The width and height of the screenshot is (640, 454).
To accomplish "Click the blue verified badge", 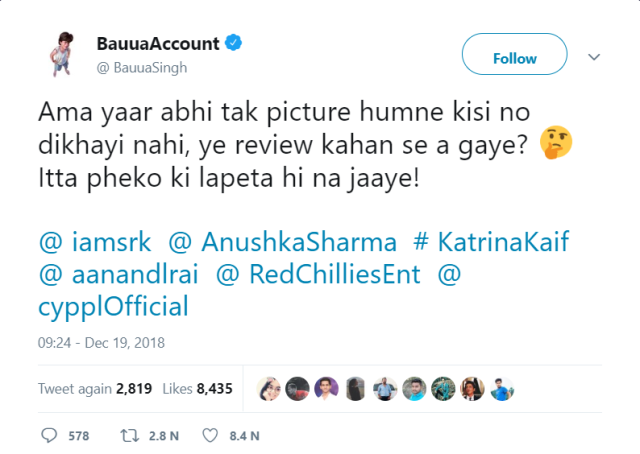I will [233, 43].
